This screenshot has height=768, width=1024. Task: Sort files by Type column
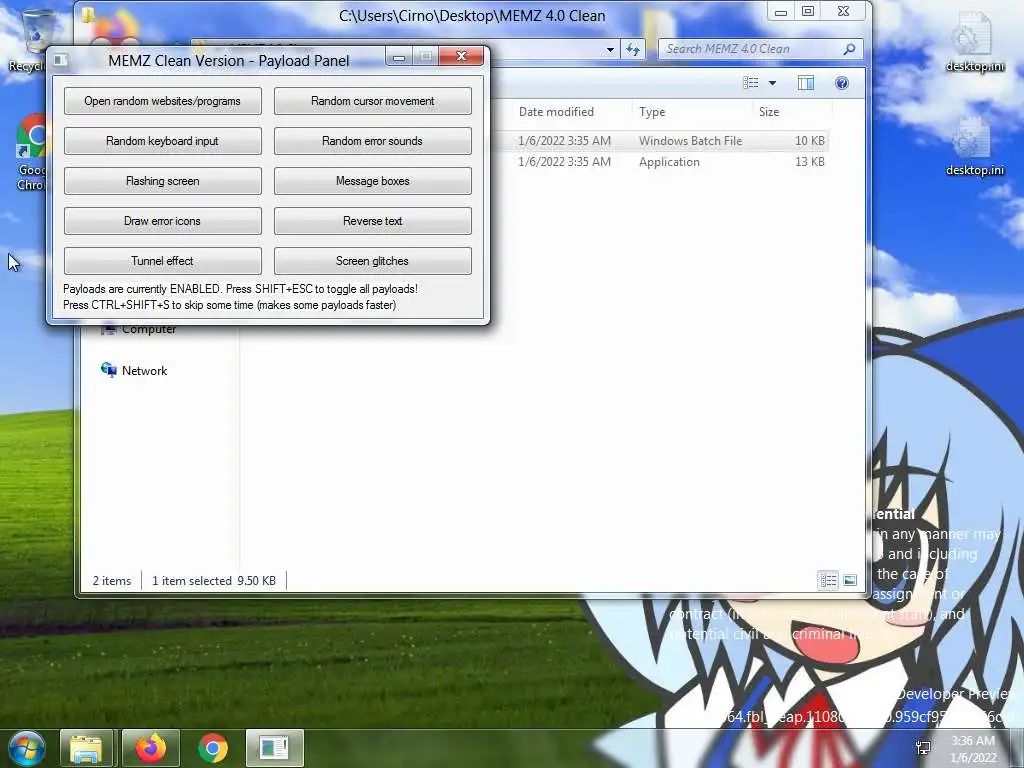pyautogui.click(x=652, y=112)
